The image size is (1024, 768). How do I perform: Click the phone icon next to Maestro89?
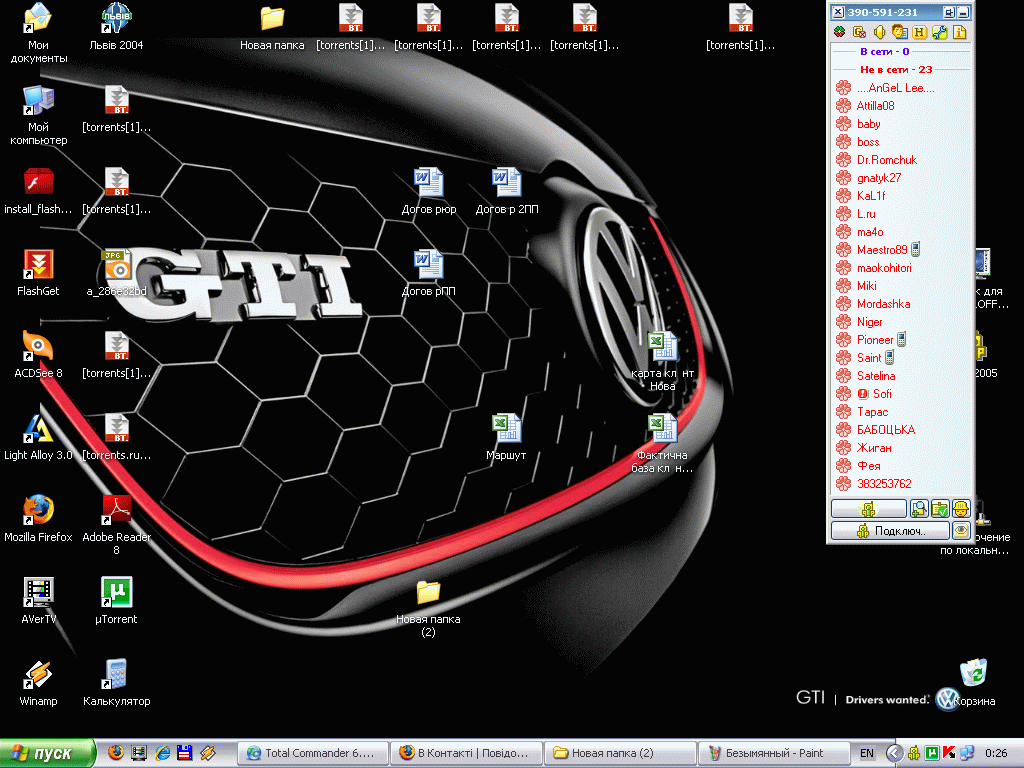pos(916,249)
